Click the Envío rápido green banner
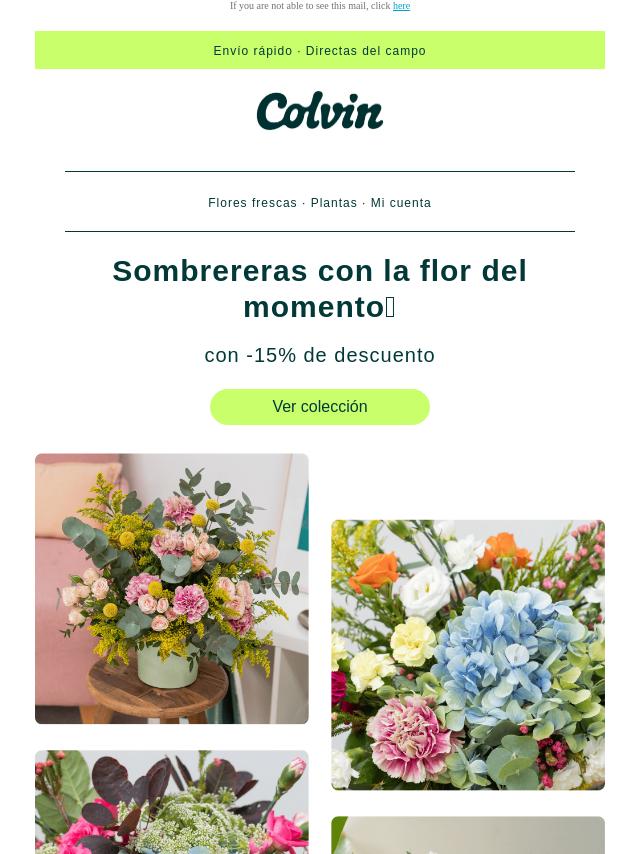 (320, 50)
